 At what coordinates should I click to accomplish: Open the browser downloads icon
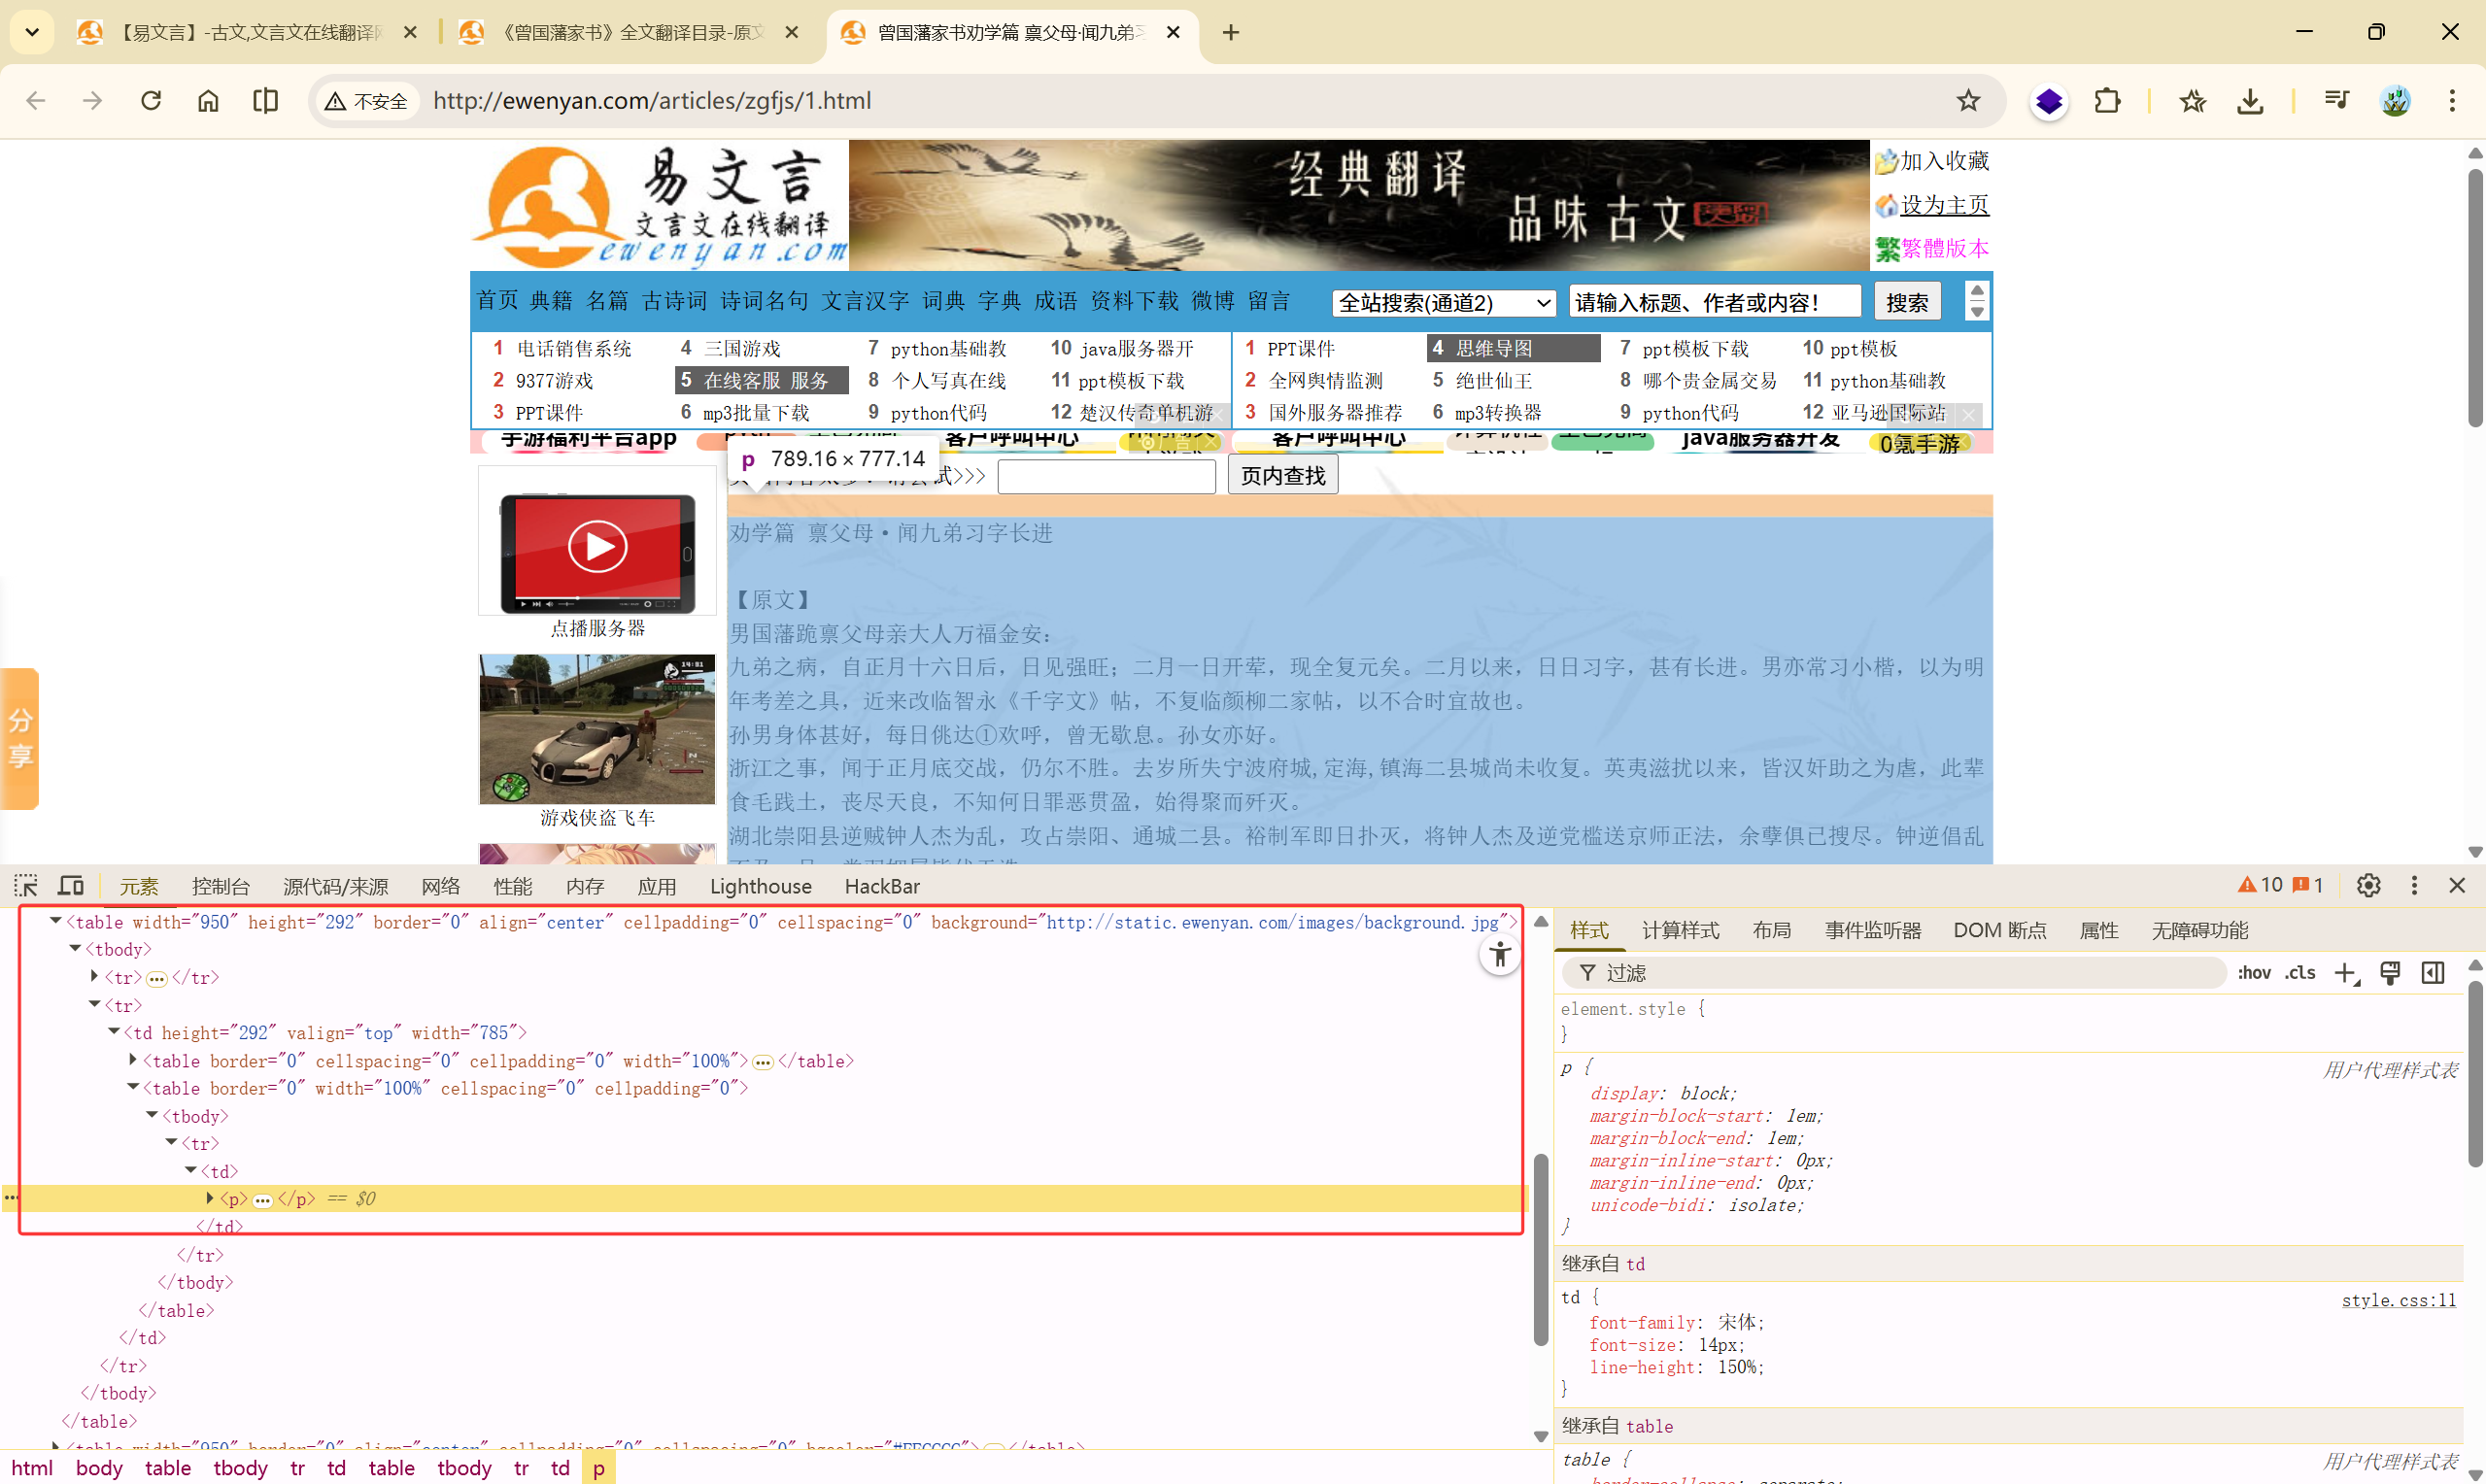pyautogui.click(x=2250, y=101)
